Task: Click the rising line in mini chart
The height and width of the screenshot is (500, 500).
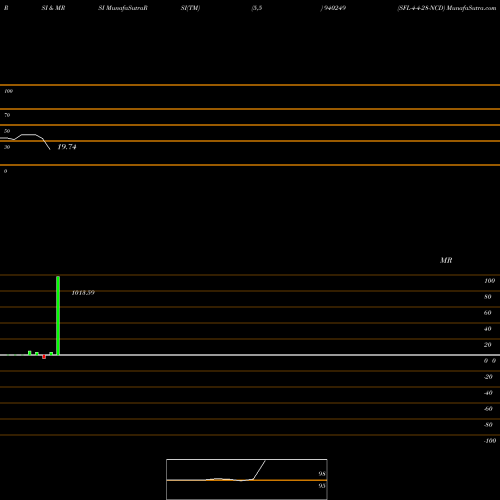Action: point(259,470)
